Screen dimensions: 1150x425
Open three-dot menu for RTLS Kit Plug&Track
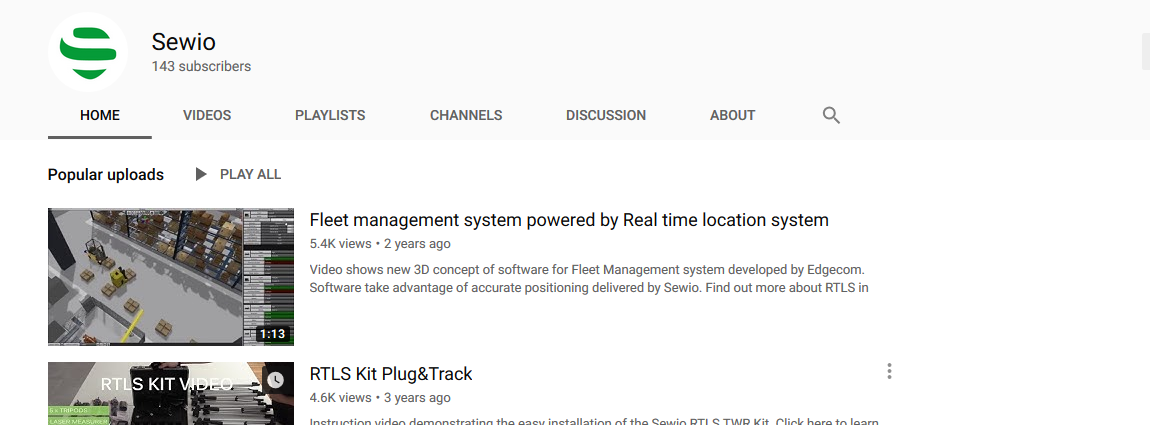[x=889, y=372]
